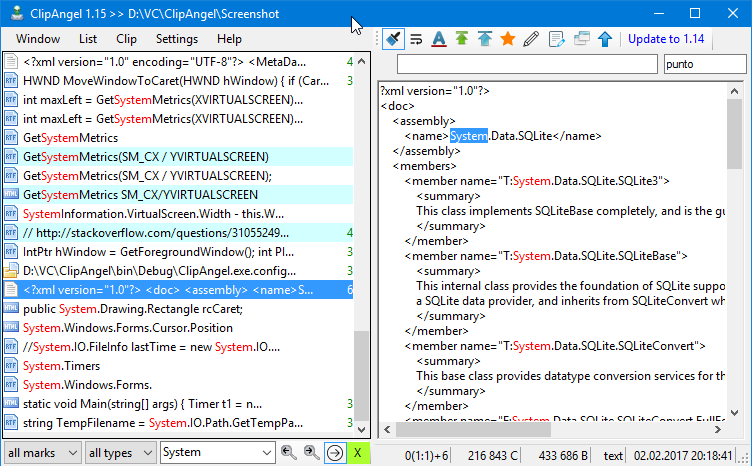Click the highlighted 'System' word in preview
This screenshot has height=466, width=752.
point(469,136)
